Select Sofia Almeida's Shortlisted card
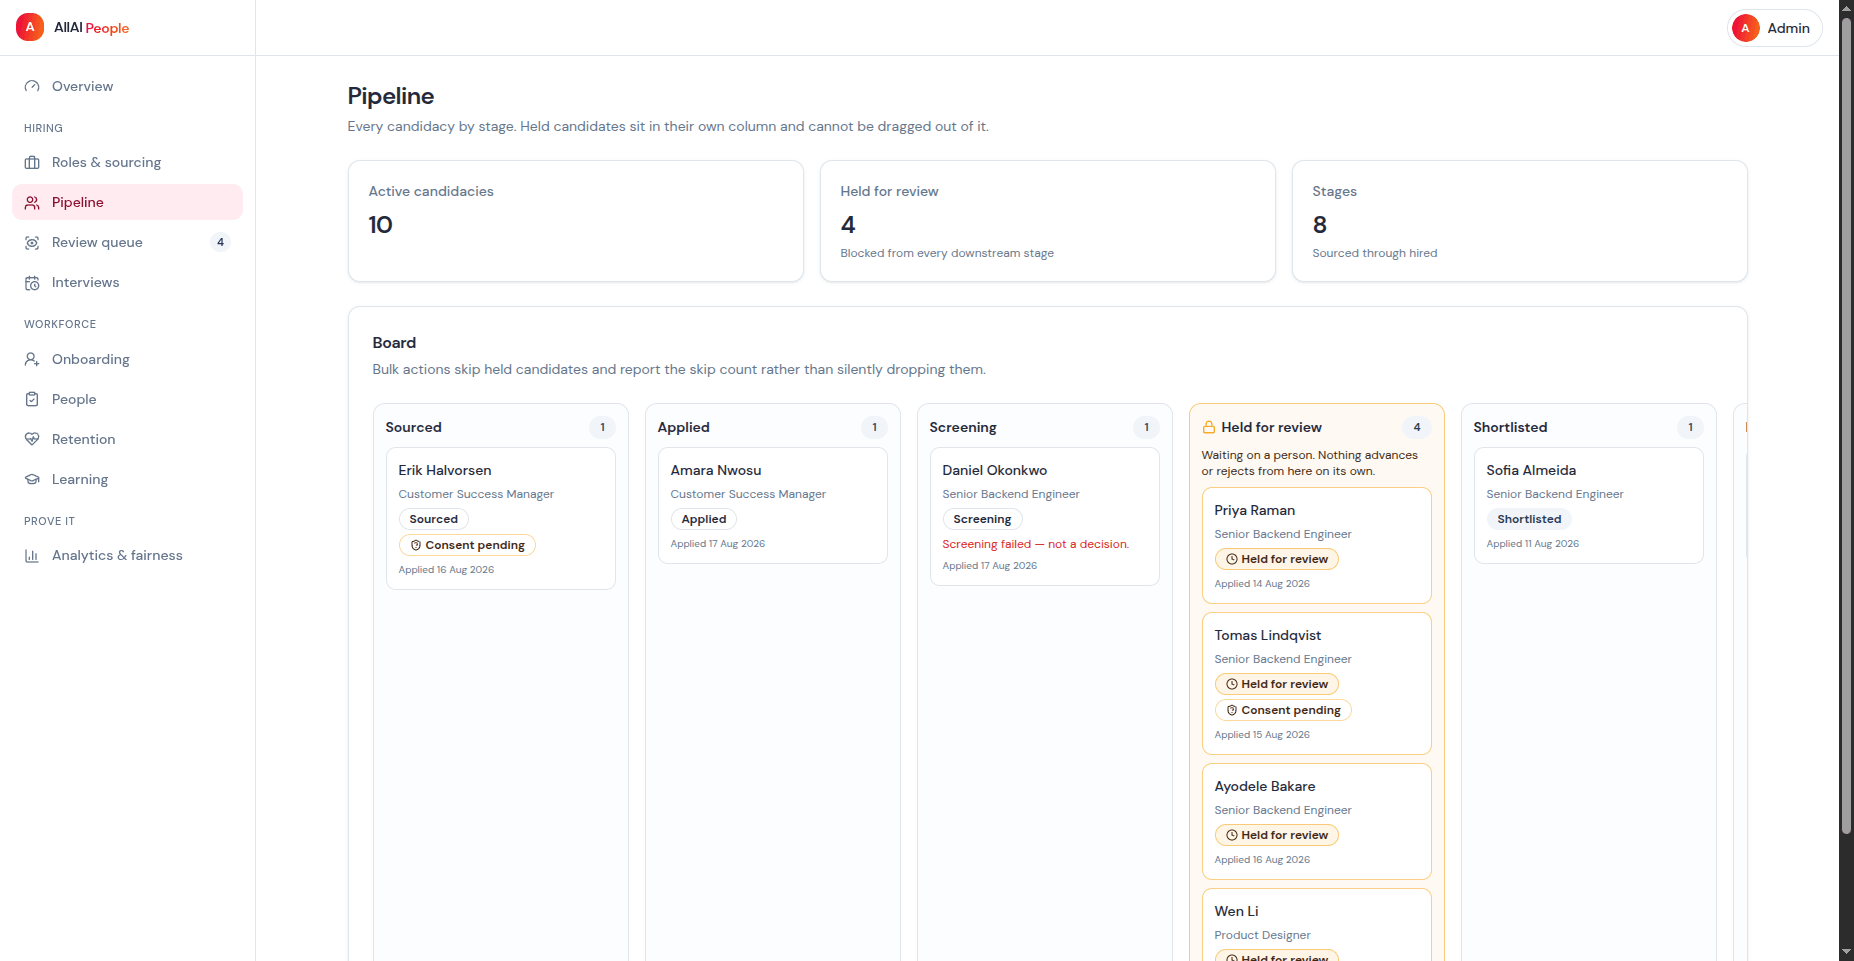 tap(1588, 505)
